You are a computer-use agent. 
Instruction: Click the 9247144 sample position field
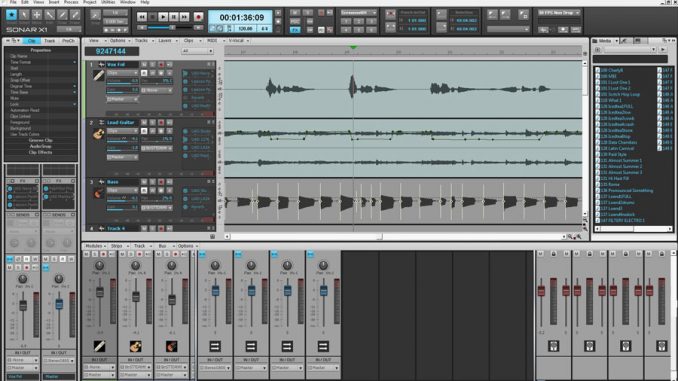tap(112, 51)
